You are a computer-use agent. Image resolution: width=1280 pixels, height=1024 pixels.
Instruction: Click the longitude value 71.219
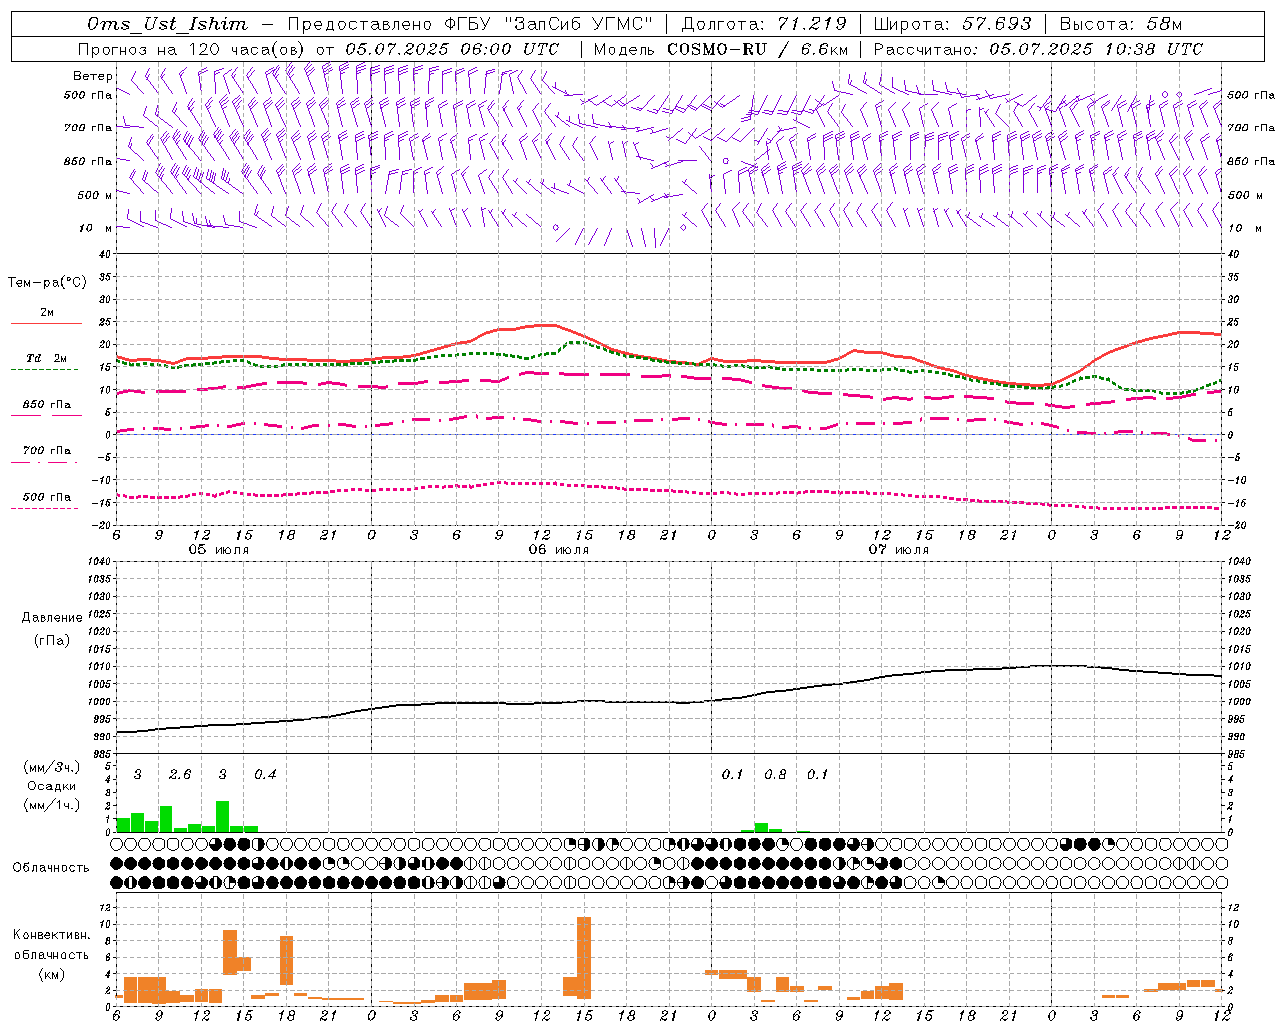tap(813, 24)
